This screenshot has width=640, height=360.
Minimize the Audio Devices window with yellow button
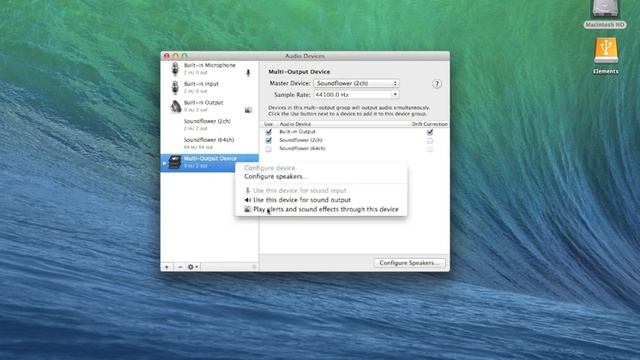pyautogui.click(x=176, y=56)
